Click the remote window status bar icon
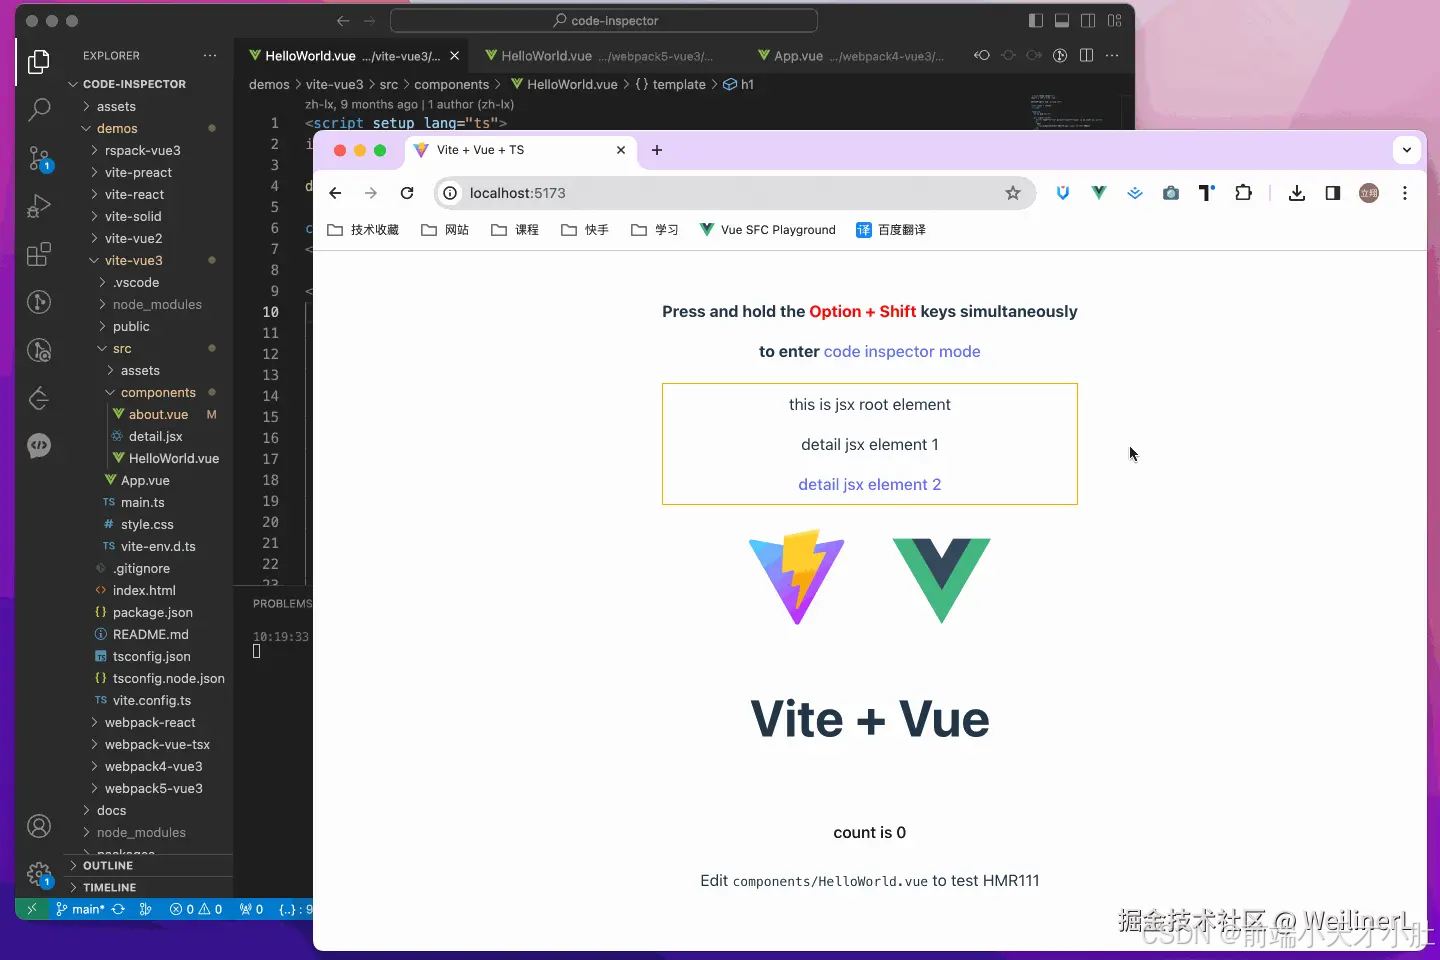 tap(31, 909)
